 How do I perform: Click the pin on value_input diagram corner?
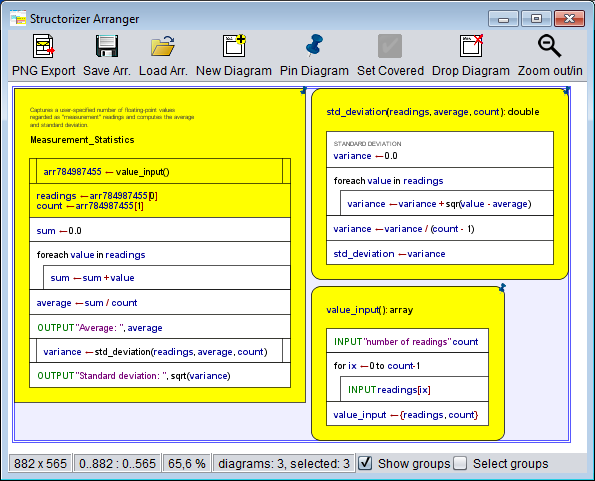tap(502, 288)
